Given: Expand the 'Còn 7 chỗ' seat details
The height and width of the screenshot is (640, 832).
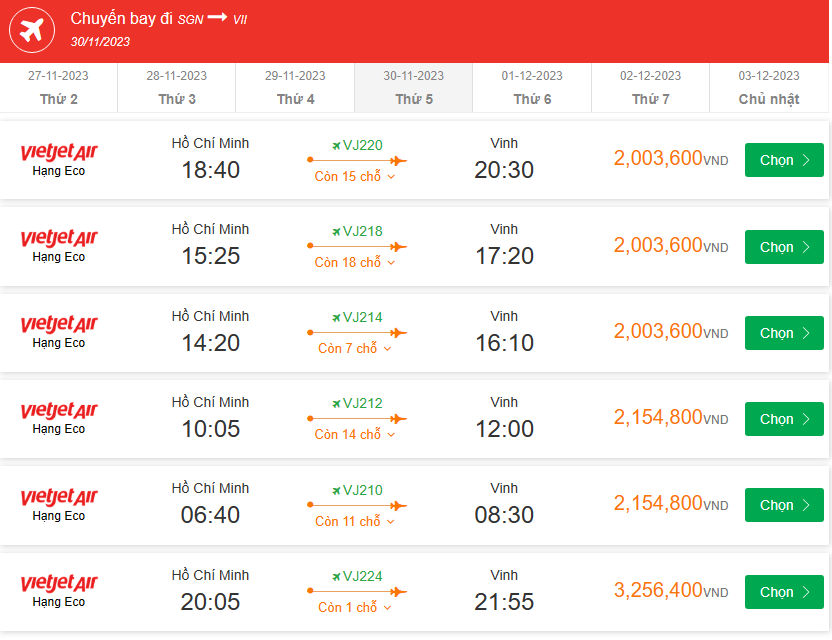Looking at the screenshot, I should pos(356,349).
